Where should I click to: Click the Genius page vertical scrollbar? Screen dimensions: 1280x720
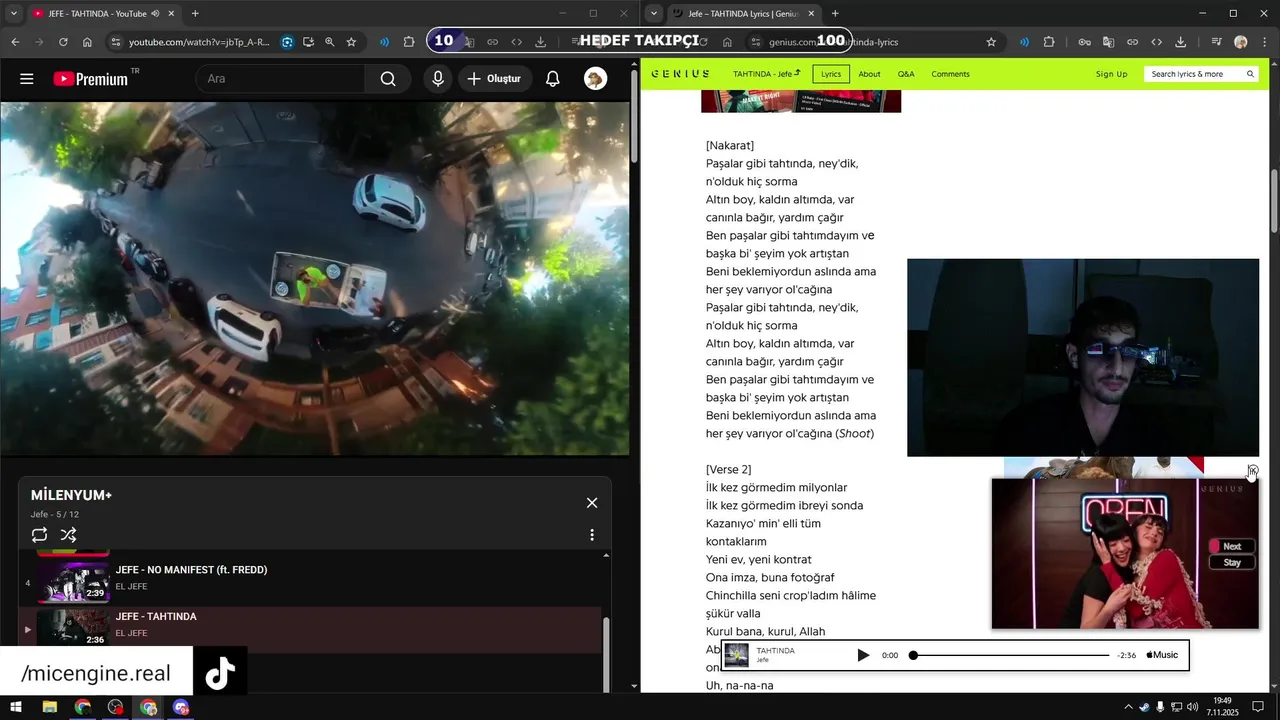pos(1274,200)
